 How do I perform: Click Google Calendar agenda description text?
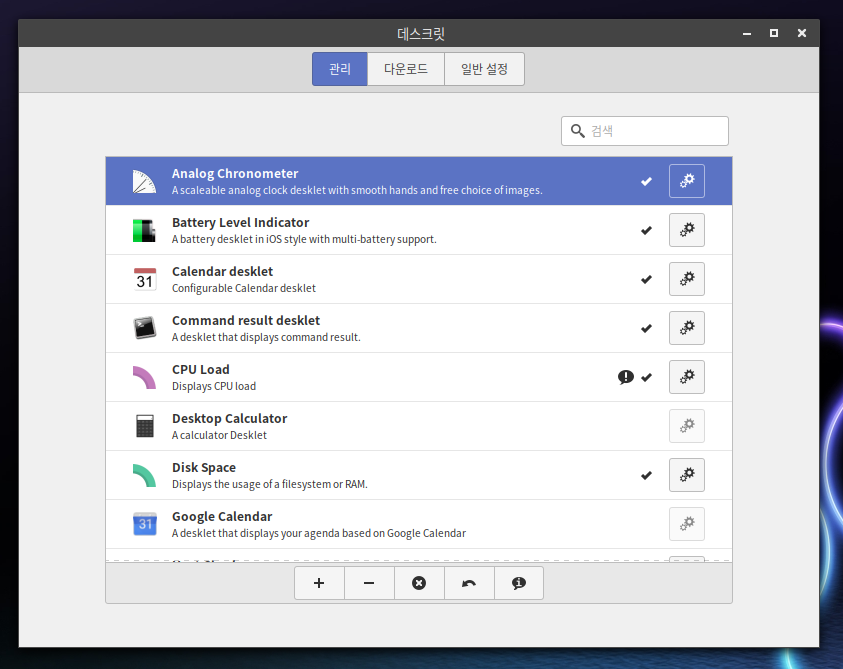tap(319, 533)
